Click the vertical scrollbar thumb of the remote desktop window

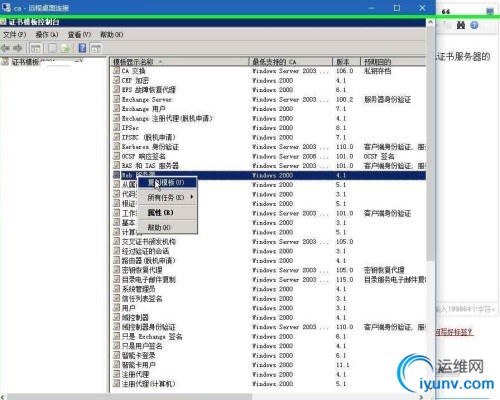point(430,143)
